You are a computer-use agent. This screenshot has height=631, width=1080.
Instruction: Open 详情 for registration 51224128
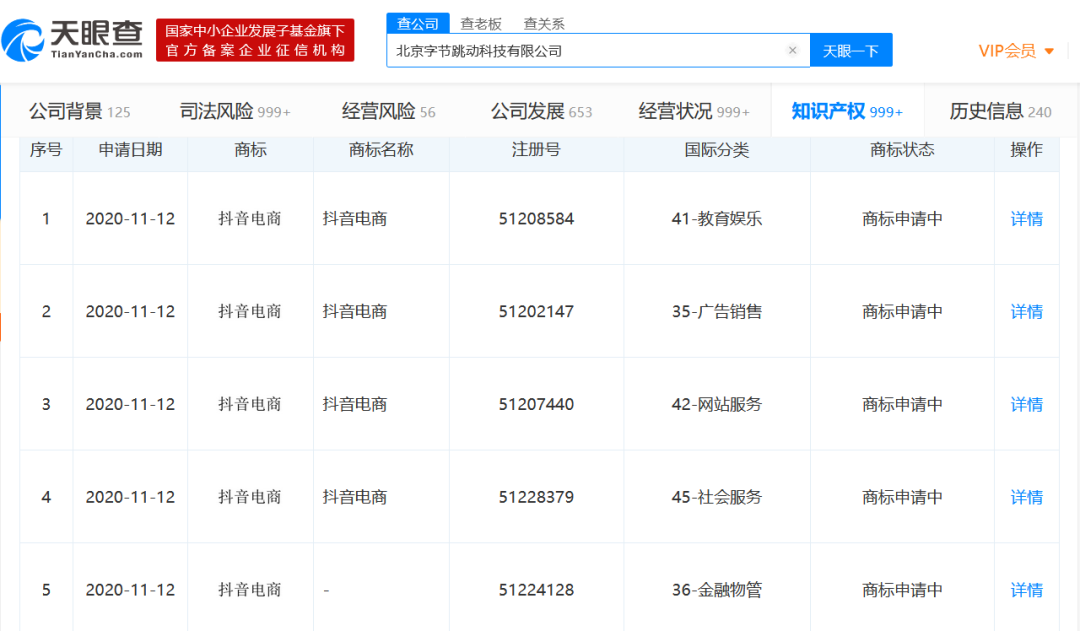point(1026,590)
